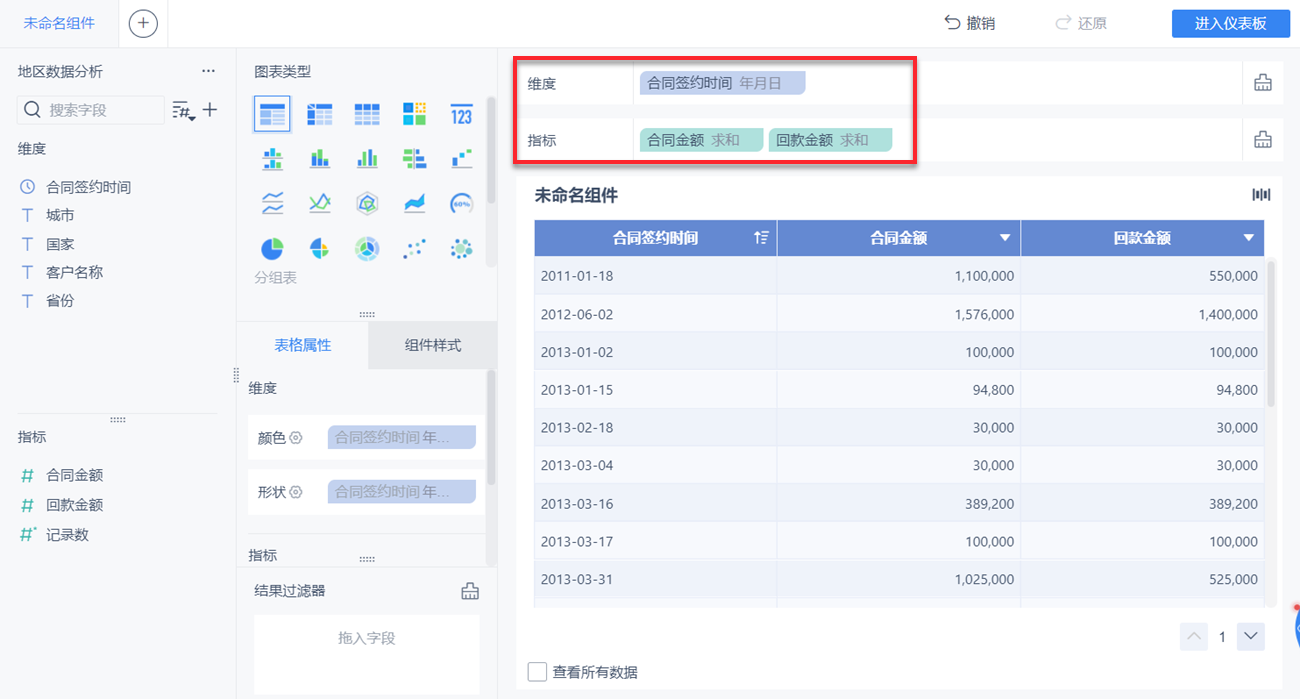The image size is (1300, 699).
Task: Open the field sort and filter dropdown next to search
Action: pyautogui.click(x=183, y=110)
